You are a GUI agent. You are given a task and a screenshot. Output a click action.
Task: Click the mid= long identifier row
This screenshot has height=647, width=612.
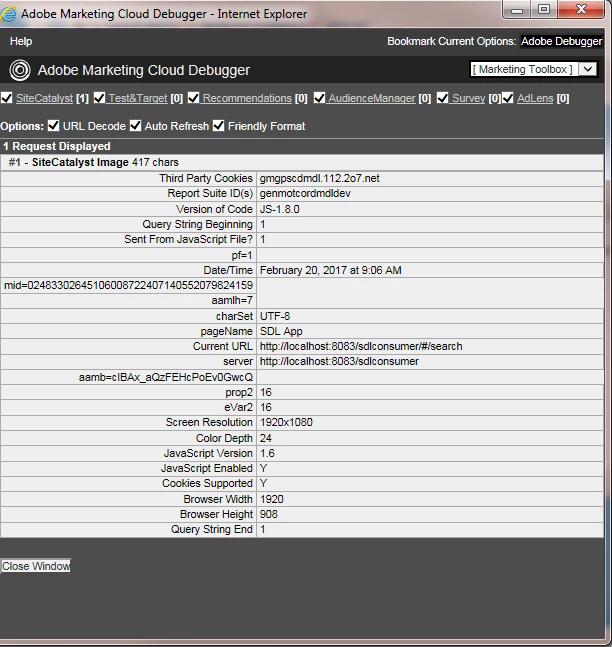click(128, 285)
